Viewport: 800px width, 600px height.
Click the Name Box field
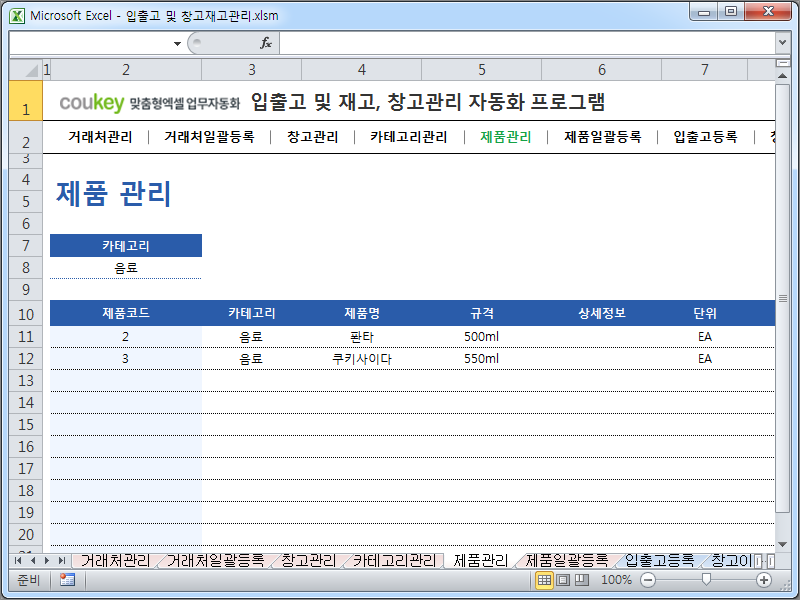pos(91,43)
